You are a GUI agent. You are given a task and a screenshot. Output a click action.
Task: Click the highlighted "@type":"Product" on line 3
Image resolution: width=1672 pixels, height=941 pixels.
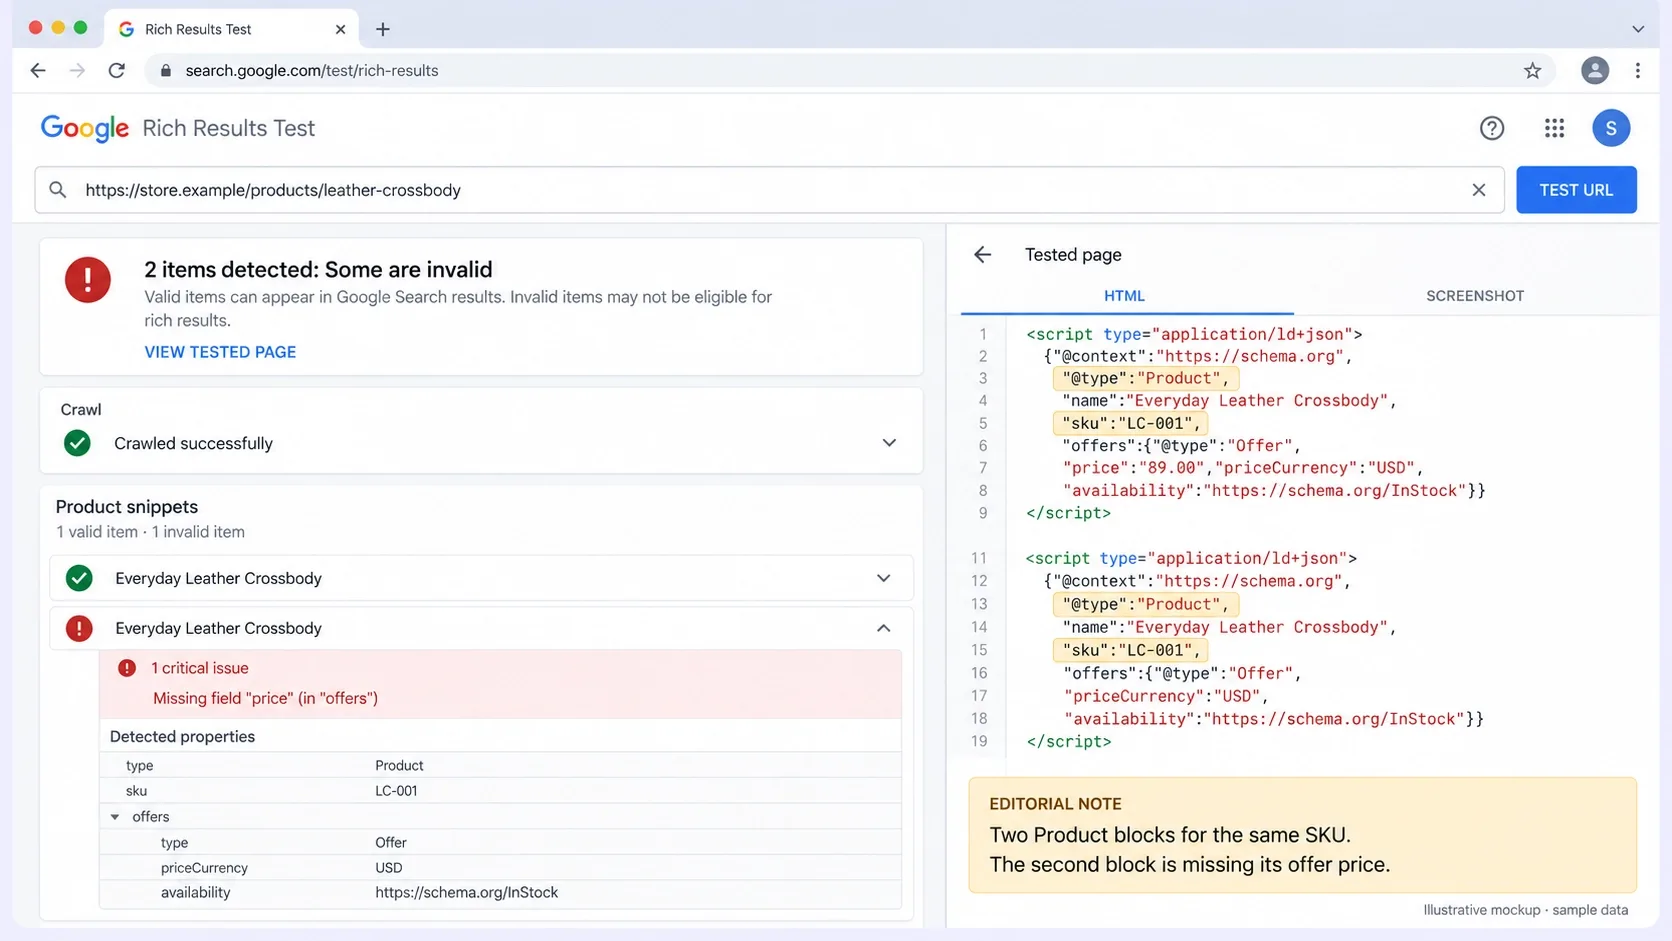[x=1146, y=378]
